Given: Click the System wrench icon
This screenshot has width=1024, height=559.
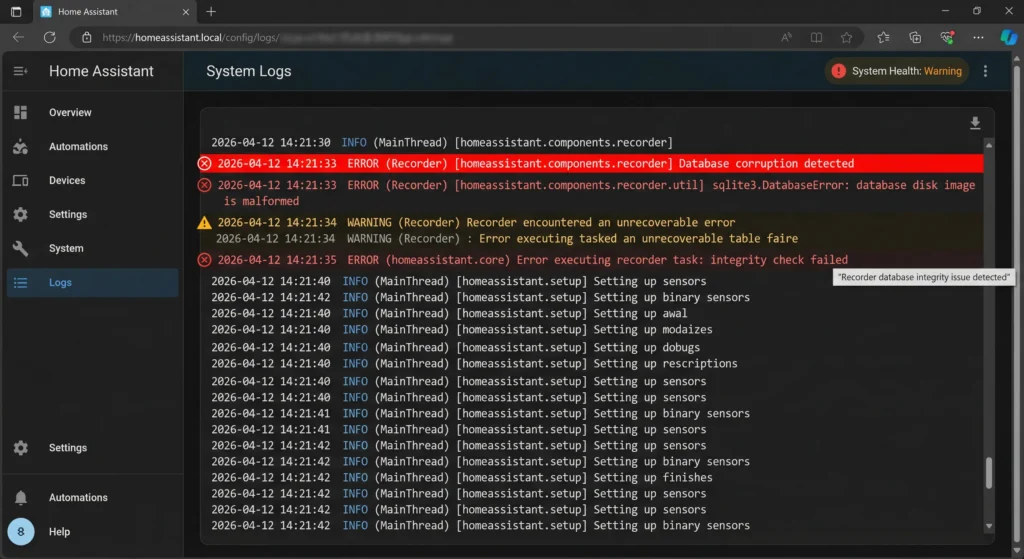Looking at the screenshot, I should click(x=20, y=248).
